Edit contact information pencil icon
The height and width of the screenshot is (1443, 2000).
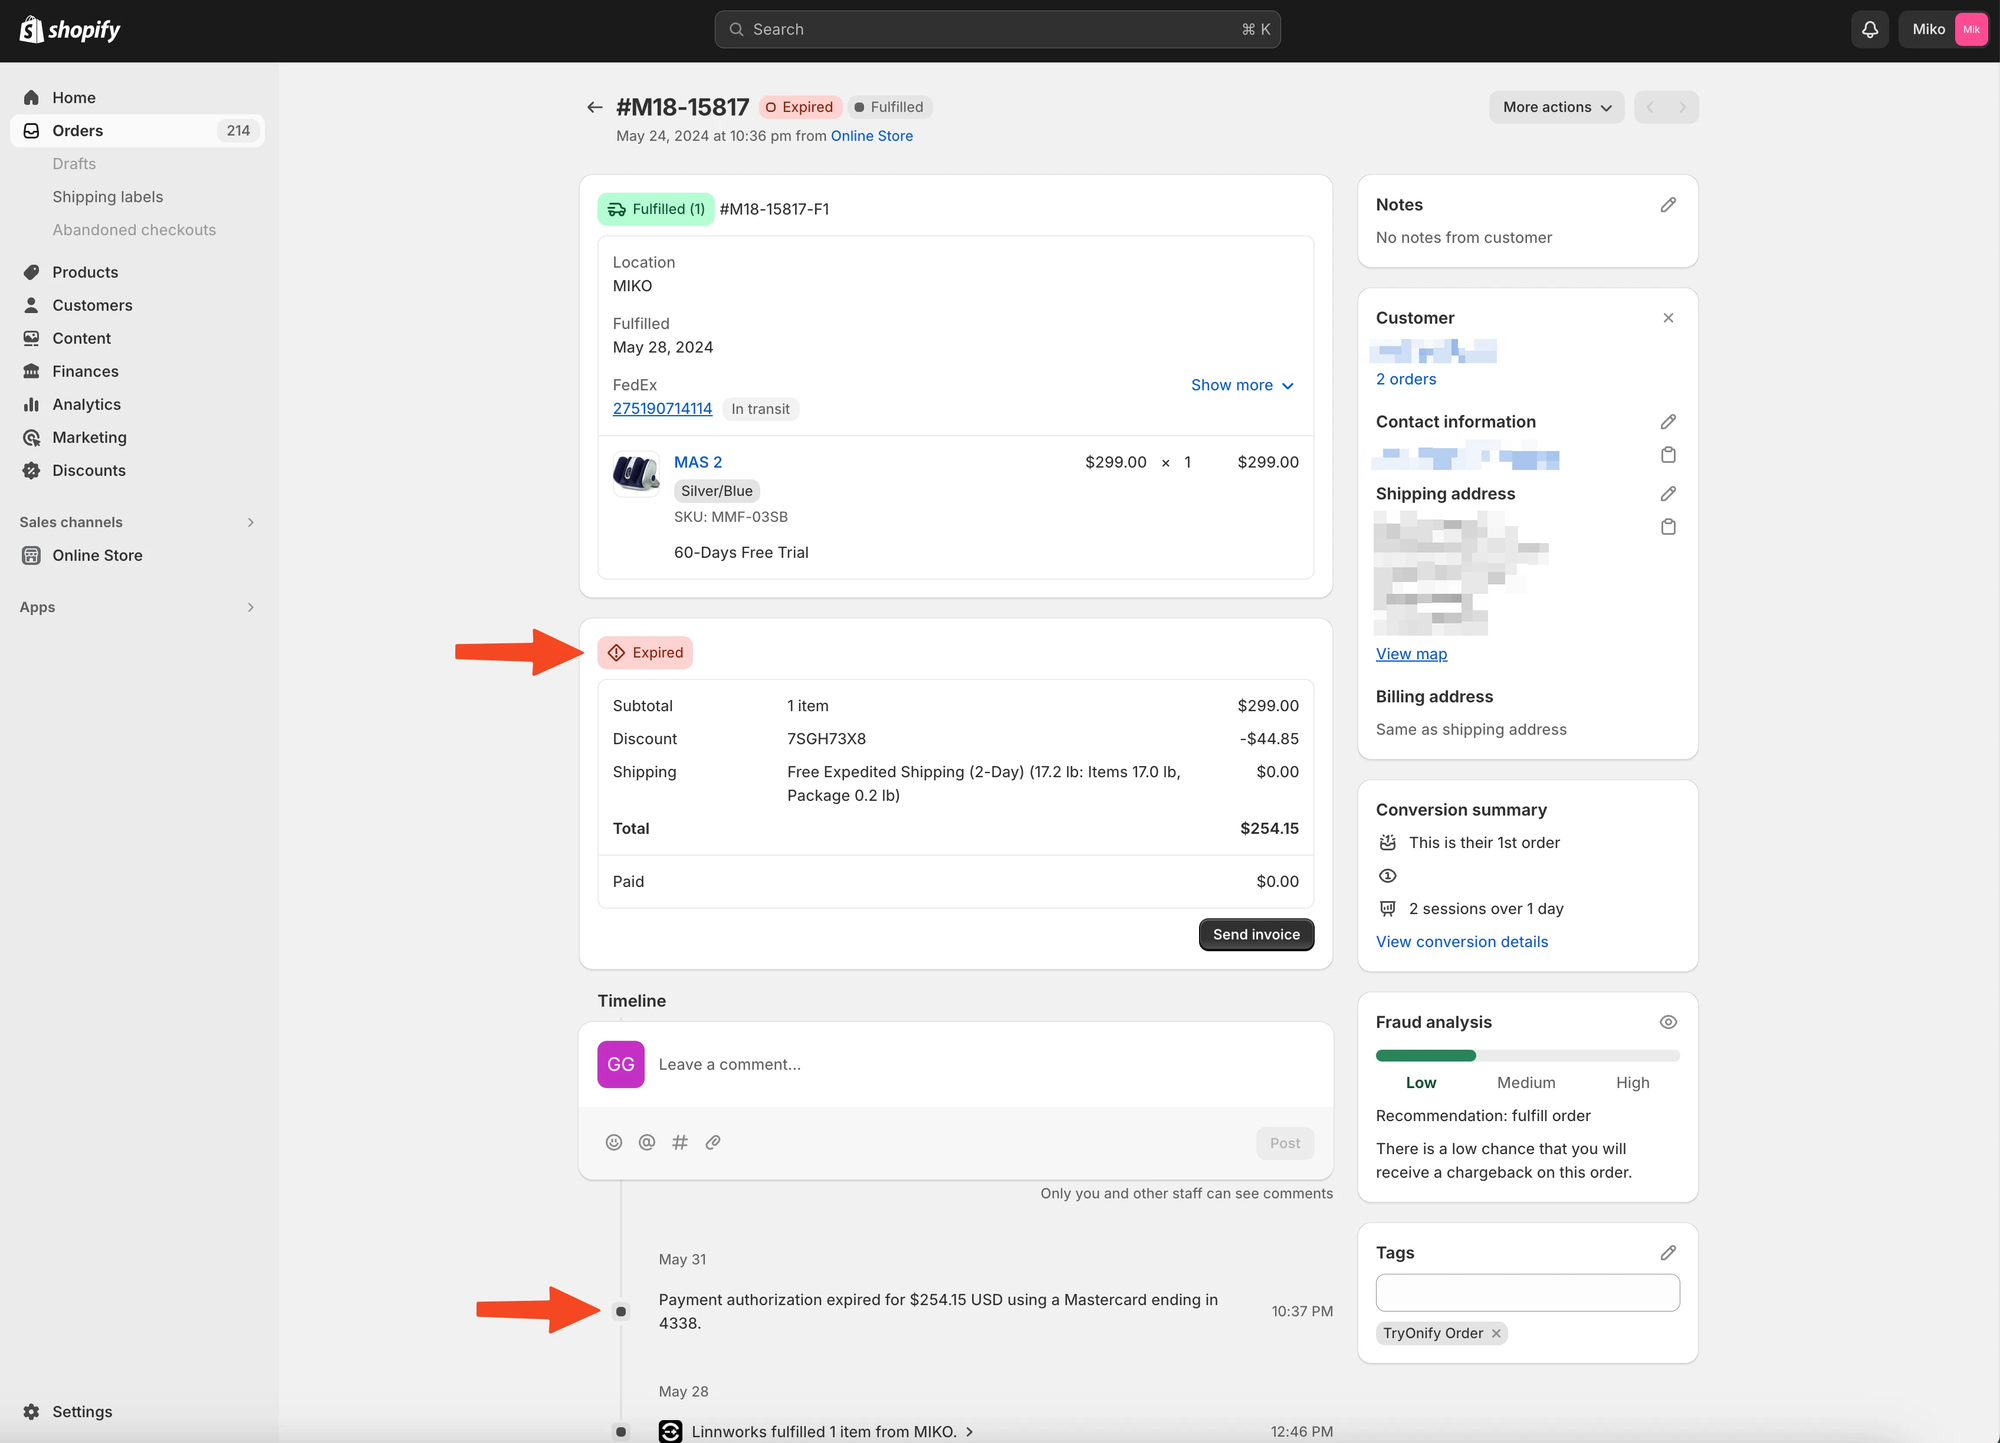click(1668, 422)
